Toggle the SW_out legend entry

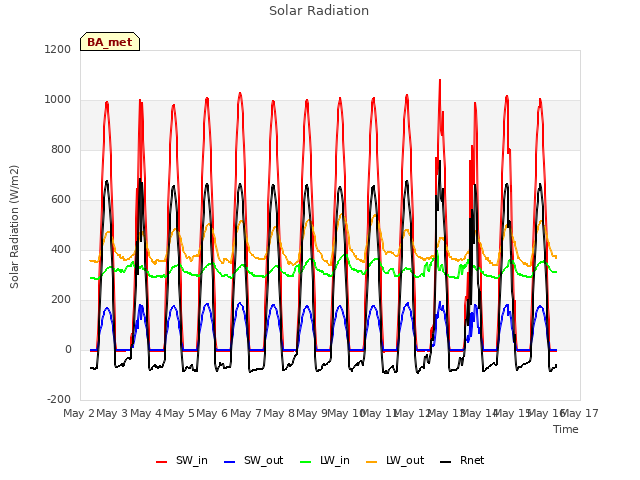[254, 460]
